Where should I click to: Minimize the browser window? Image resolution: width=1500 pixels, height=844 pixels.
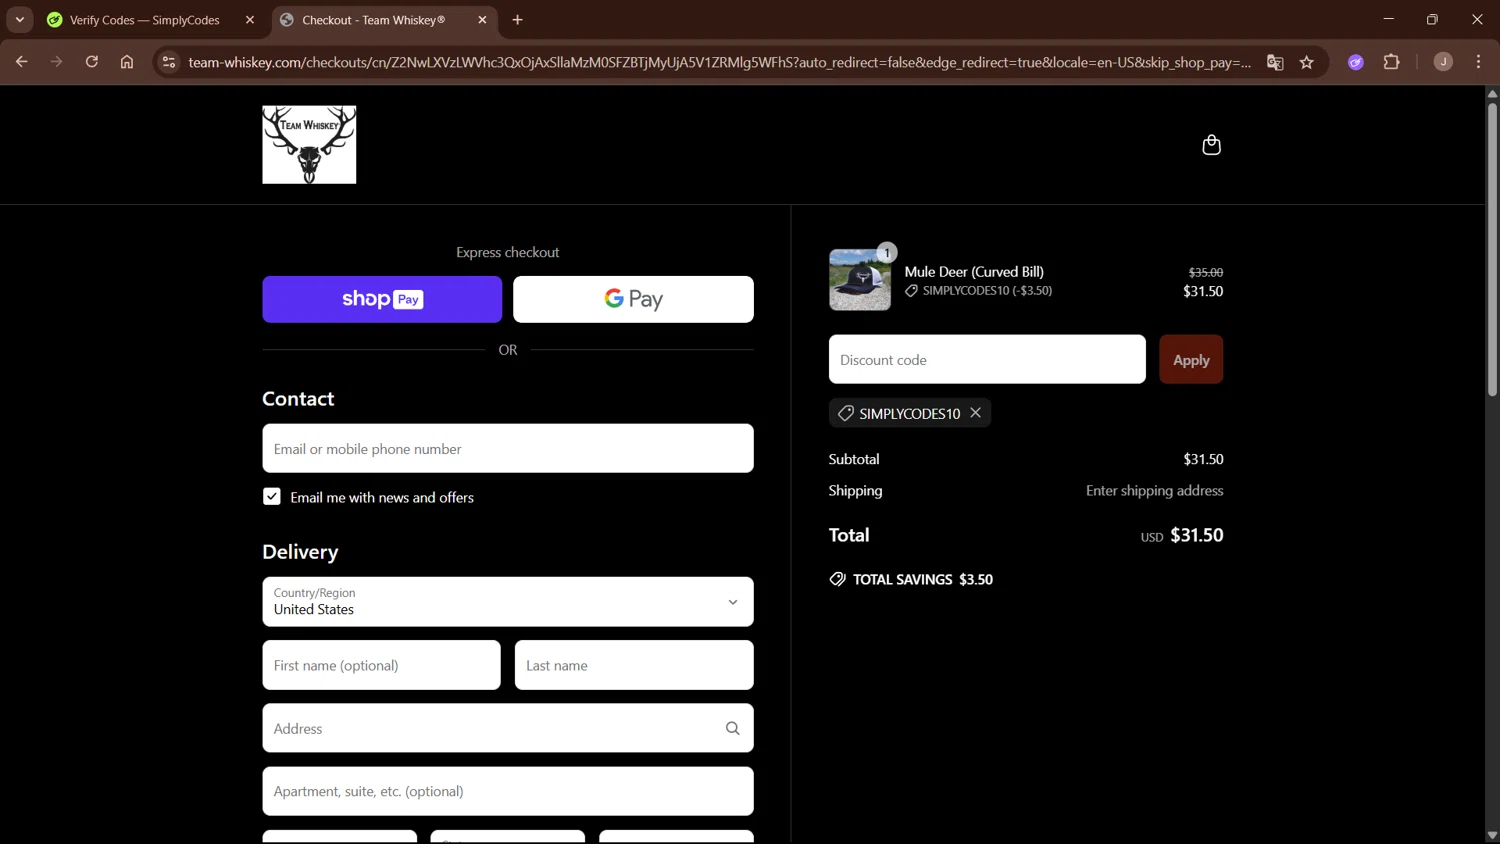1388,19
